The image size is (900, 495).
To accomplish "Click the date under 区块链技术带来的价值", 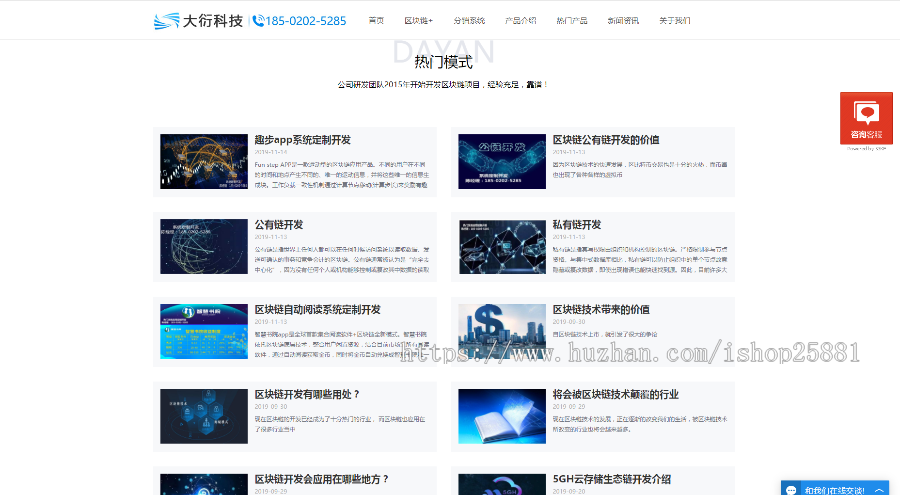I will pyautogui.click(x=569, y=322).
